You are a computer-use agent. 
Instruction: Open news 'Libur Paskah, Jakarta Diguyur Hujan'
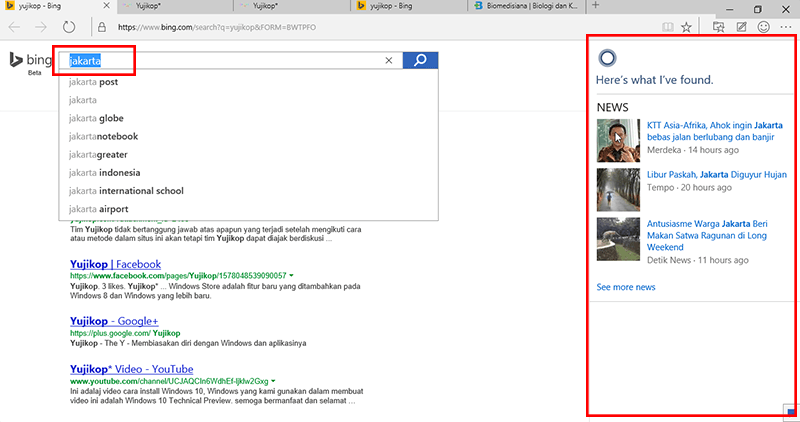point(717,175)
